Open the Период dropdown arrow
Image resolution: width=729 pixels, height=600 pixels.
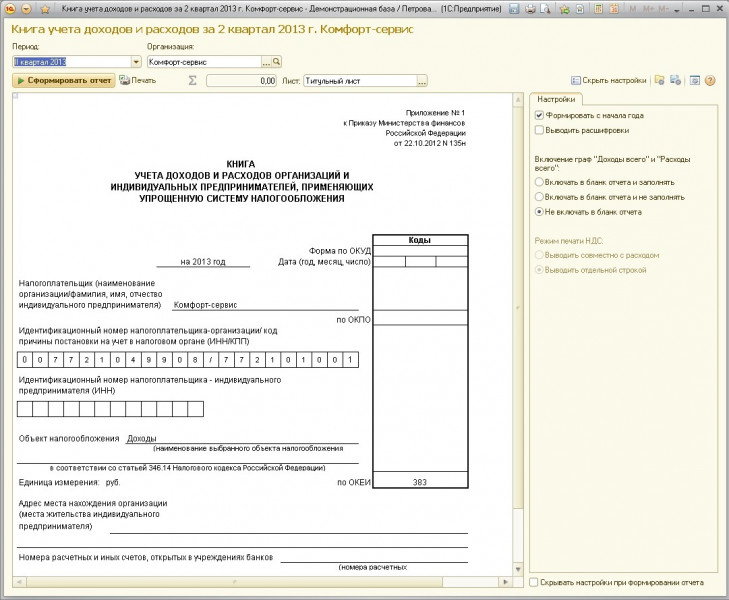136,62
